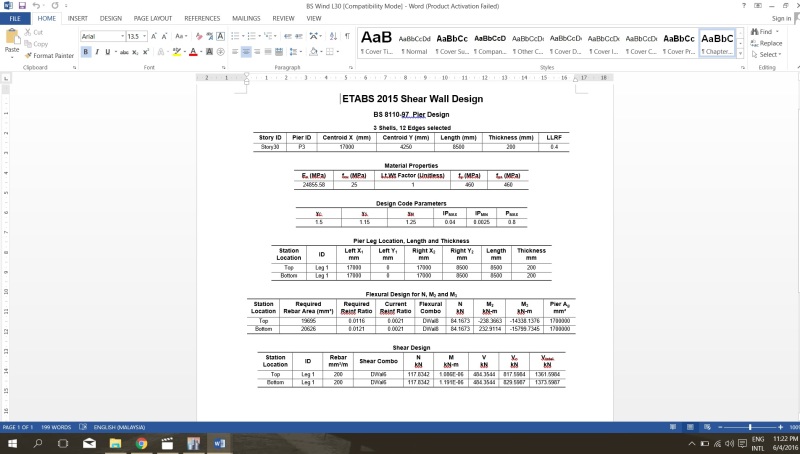This screenshot has width=800, height=454.
Task: Click the text highlight color button
Action: (176, 52)
